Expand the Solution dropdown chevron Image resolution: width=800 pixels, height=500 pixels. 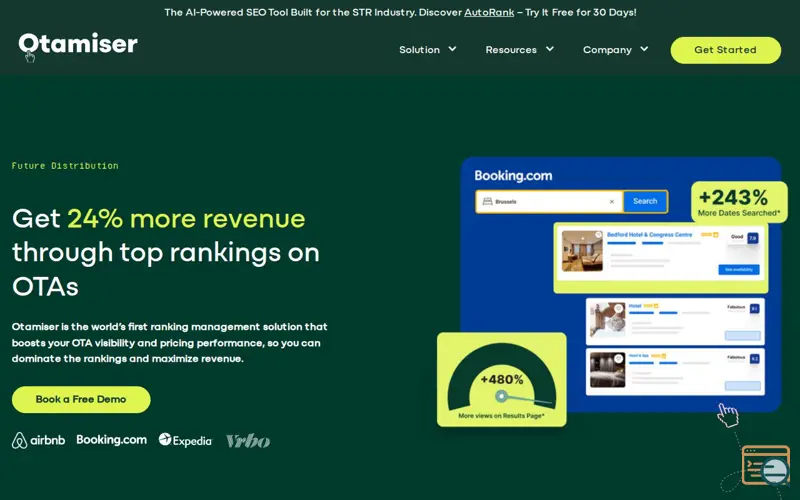click(452, 49)
